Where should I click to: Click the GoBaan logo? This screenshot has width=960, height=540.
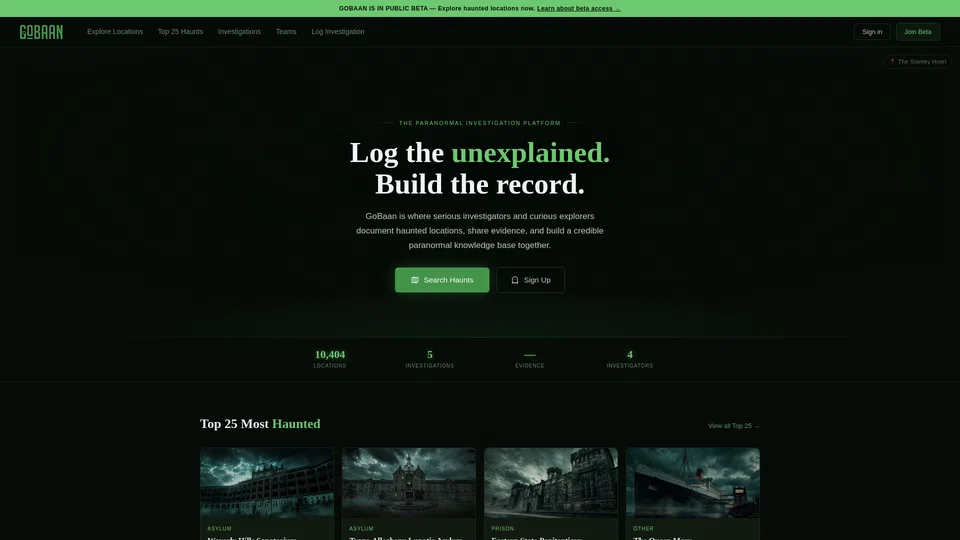[x=41, y=32]
